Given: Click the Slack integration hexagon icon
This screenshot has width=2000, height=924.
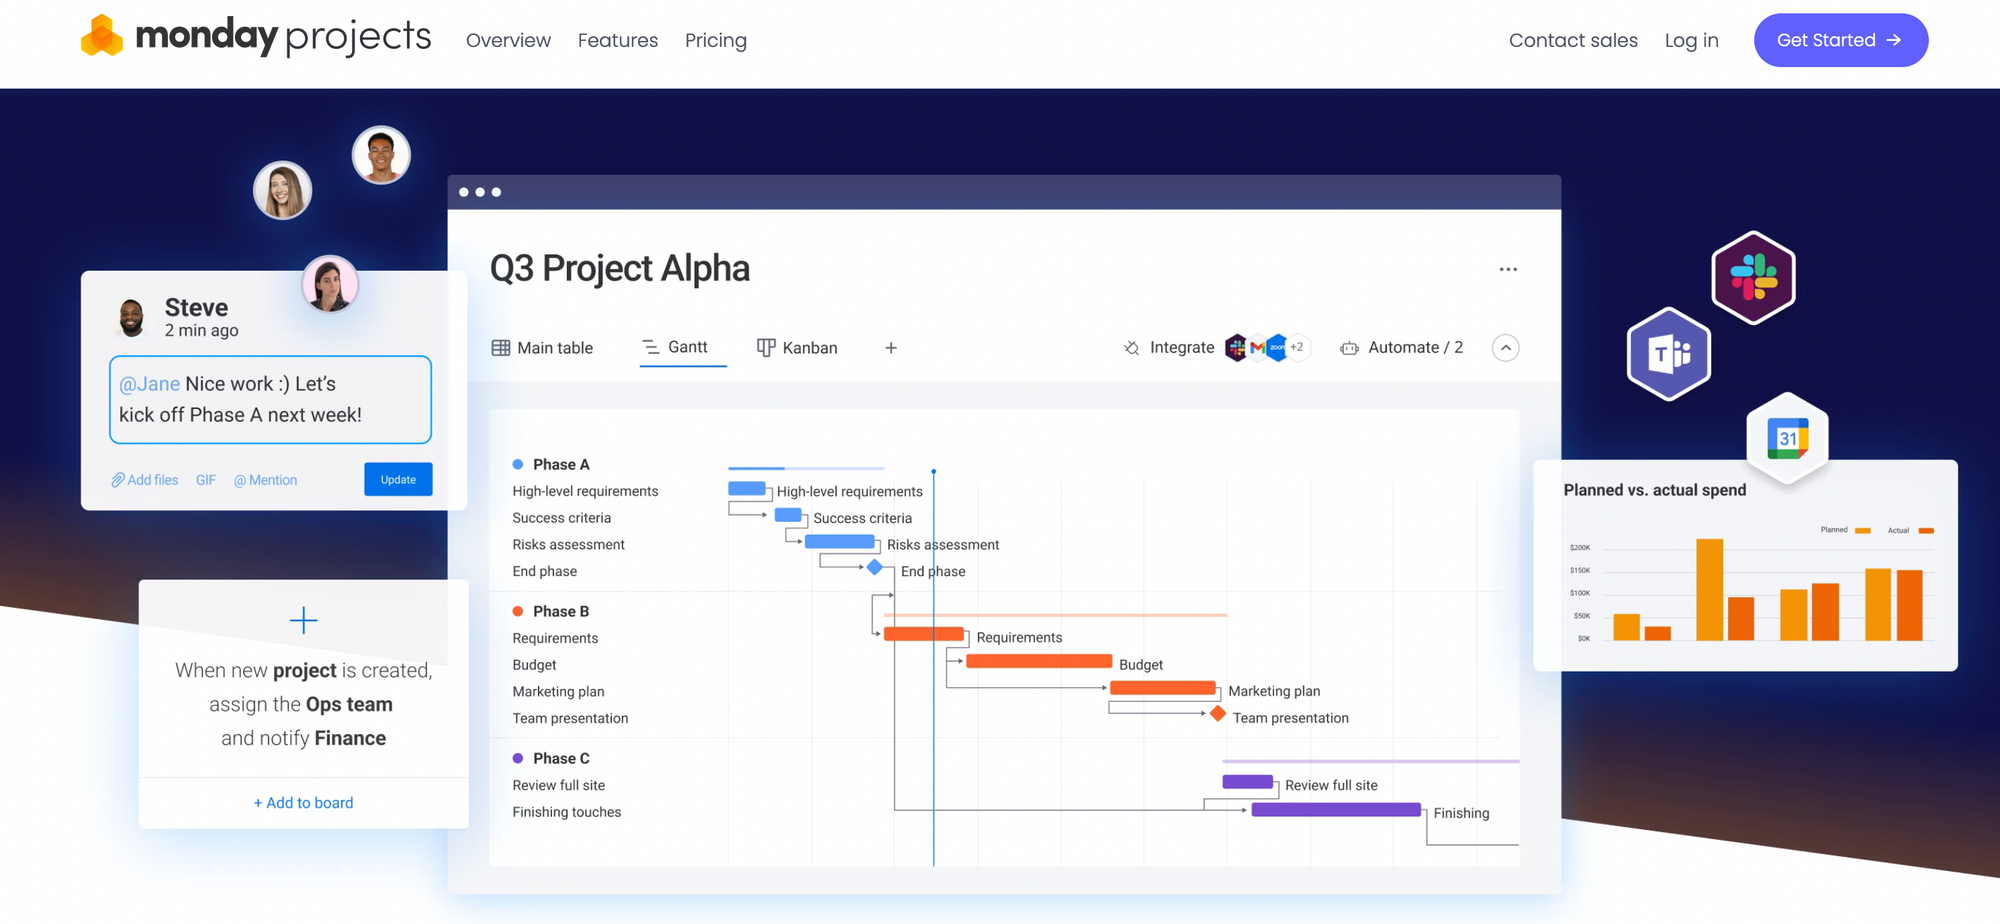Looking at the screenshot, I should [1753, 278].
